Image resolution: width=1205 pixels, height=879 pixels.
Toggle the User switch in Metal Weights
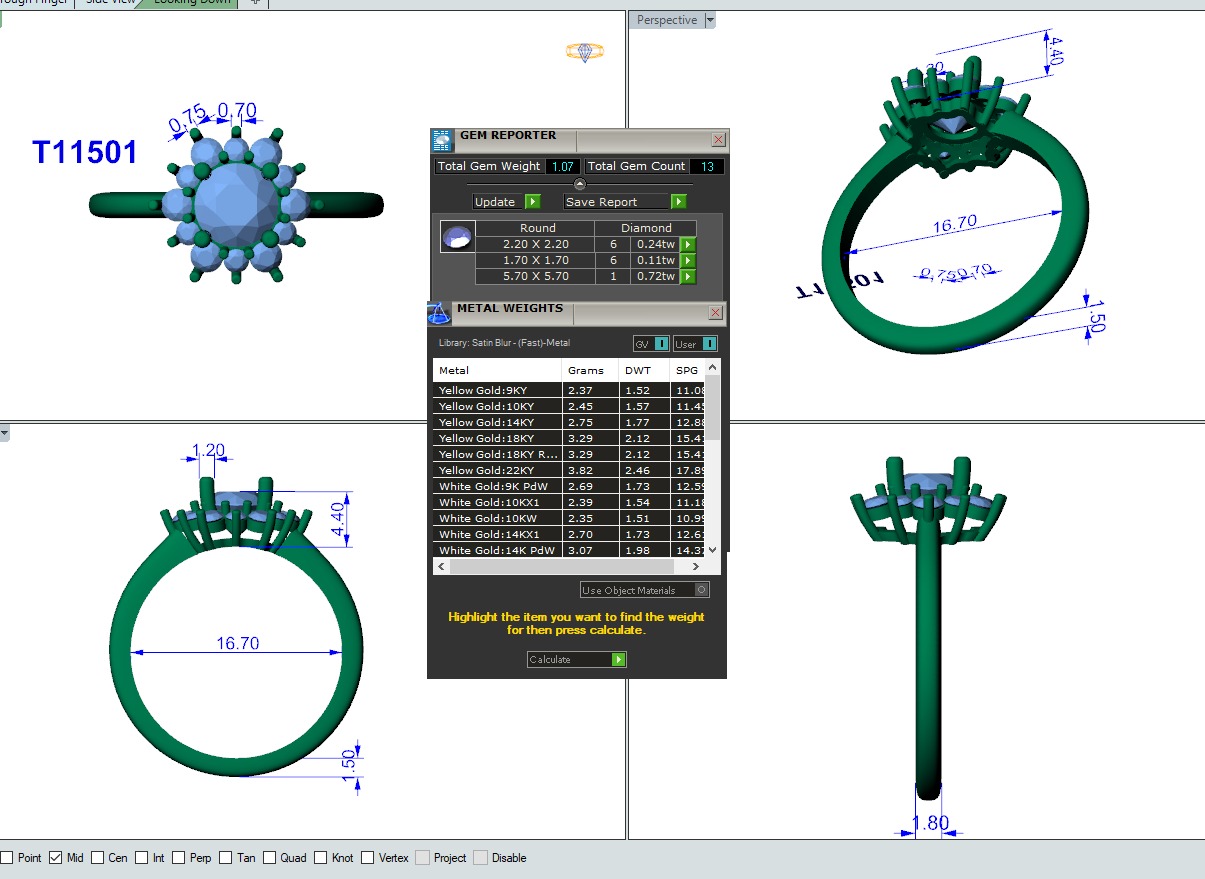695,344
